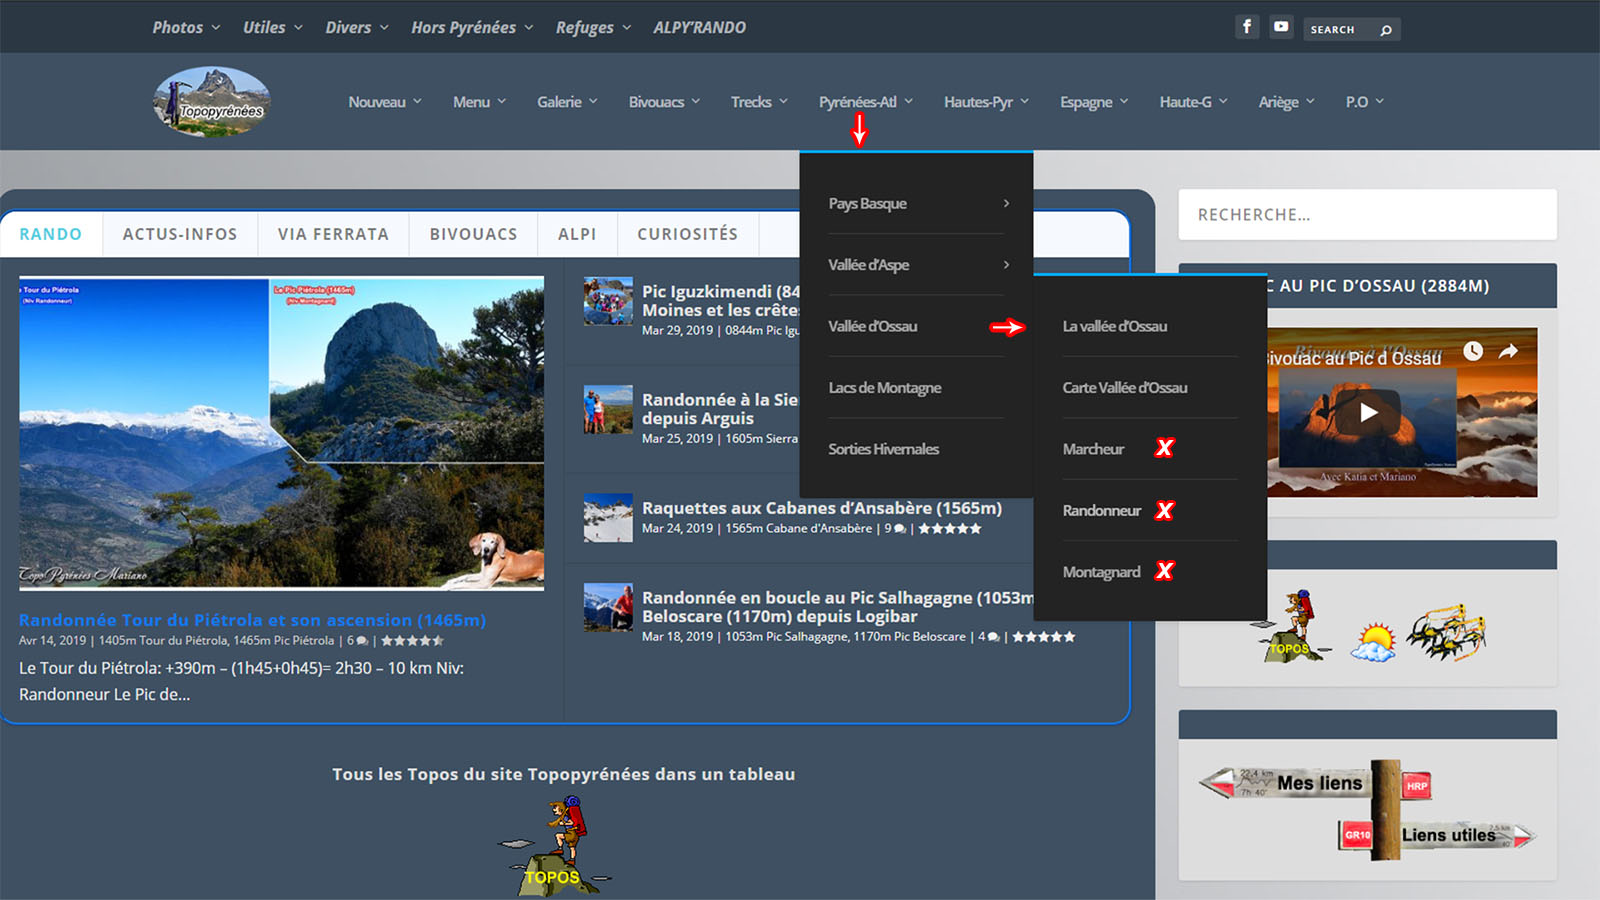Expand the Utiles top menu

pos(272,27)
